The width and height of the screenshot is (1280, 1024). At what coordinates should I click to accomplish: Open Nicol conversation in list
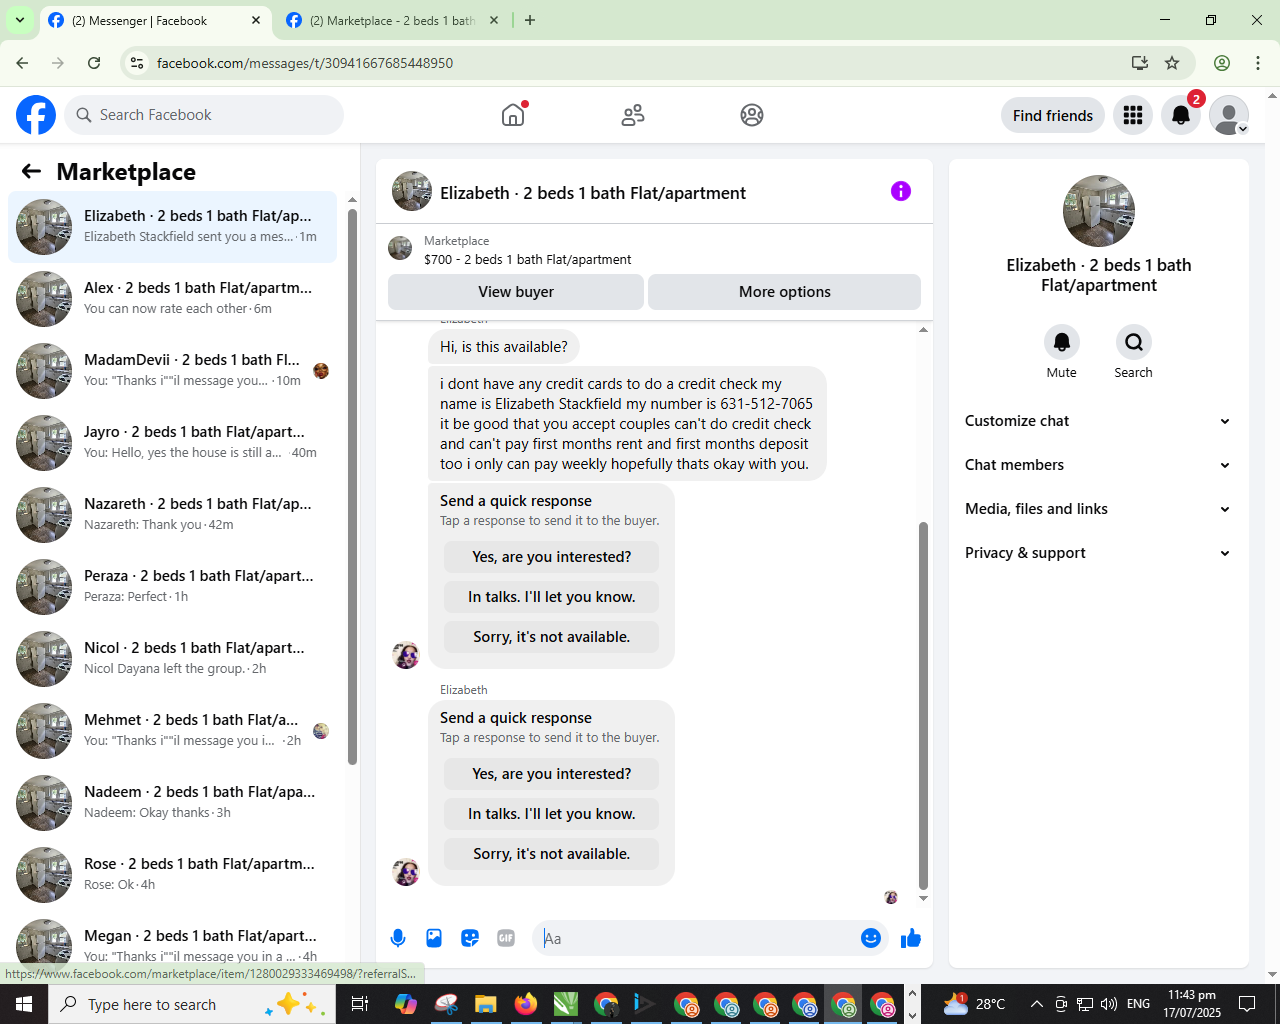172,658
